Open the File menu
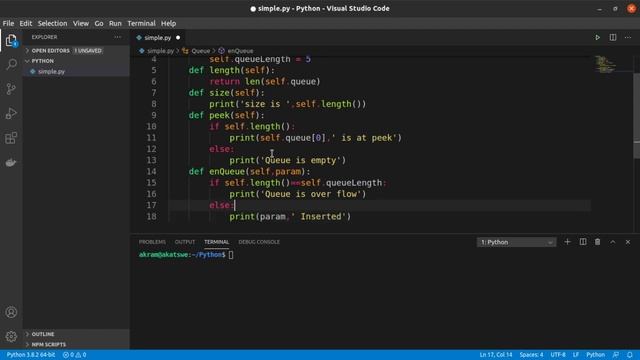This screenshot has height=360, width=640. (x=8, y=23)
